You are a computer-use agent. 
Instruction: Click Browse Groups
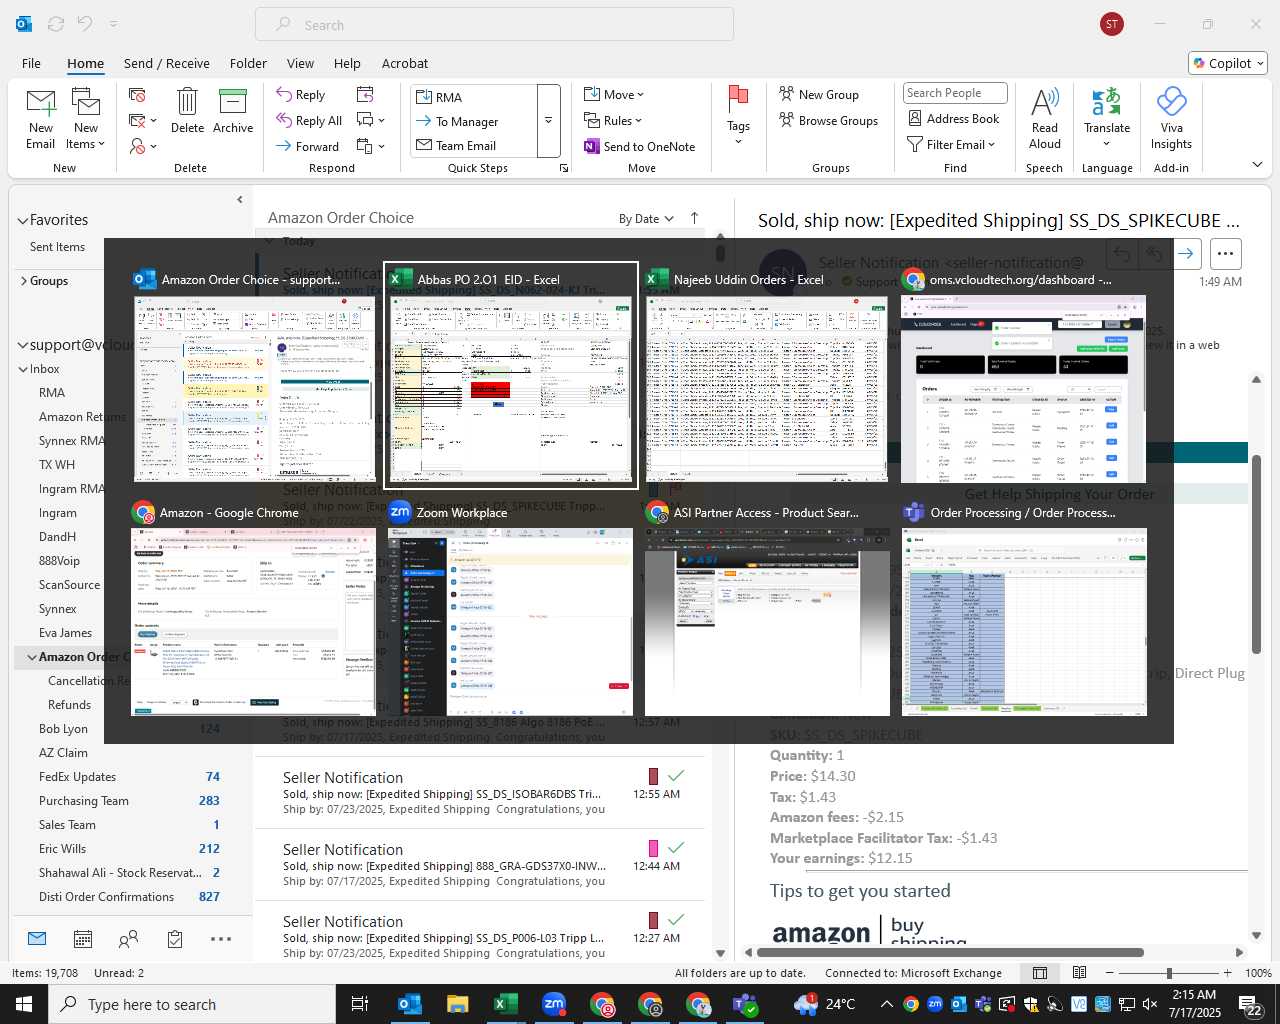(829, 120)
